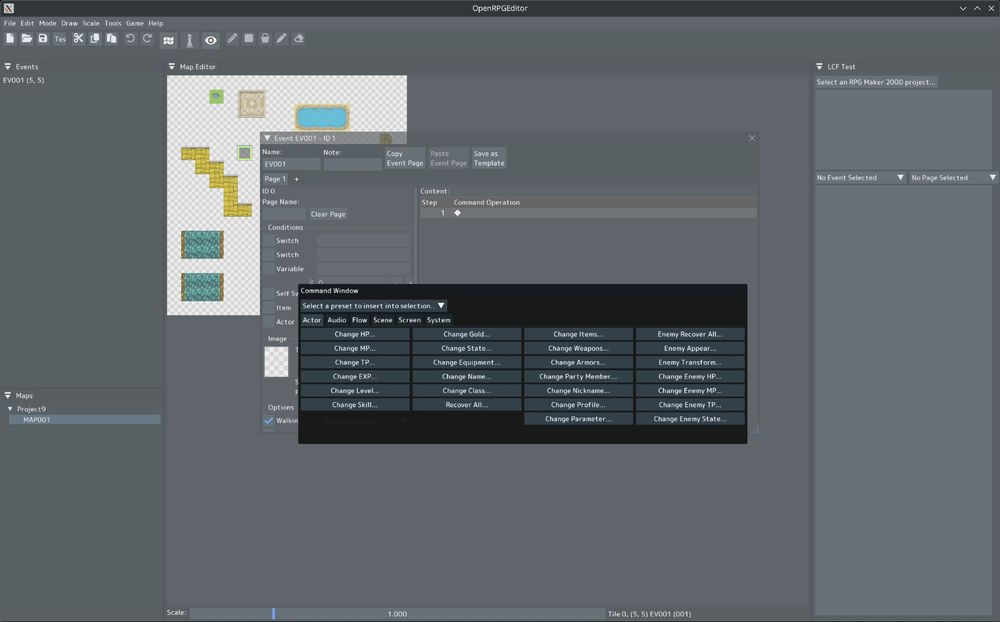The image size is (1000, 622).
Task: Collapse the LCF Test panel triangle
Action: 820,66
